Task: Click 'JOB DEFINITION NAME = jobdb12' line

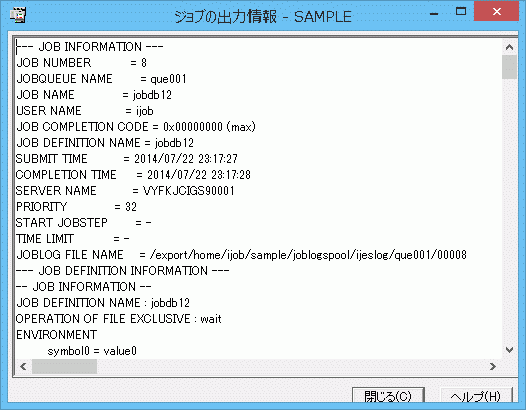Action: (105, 143)
